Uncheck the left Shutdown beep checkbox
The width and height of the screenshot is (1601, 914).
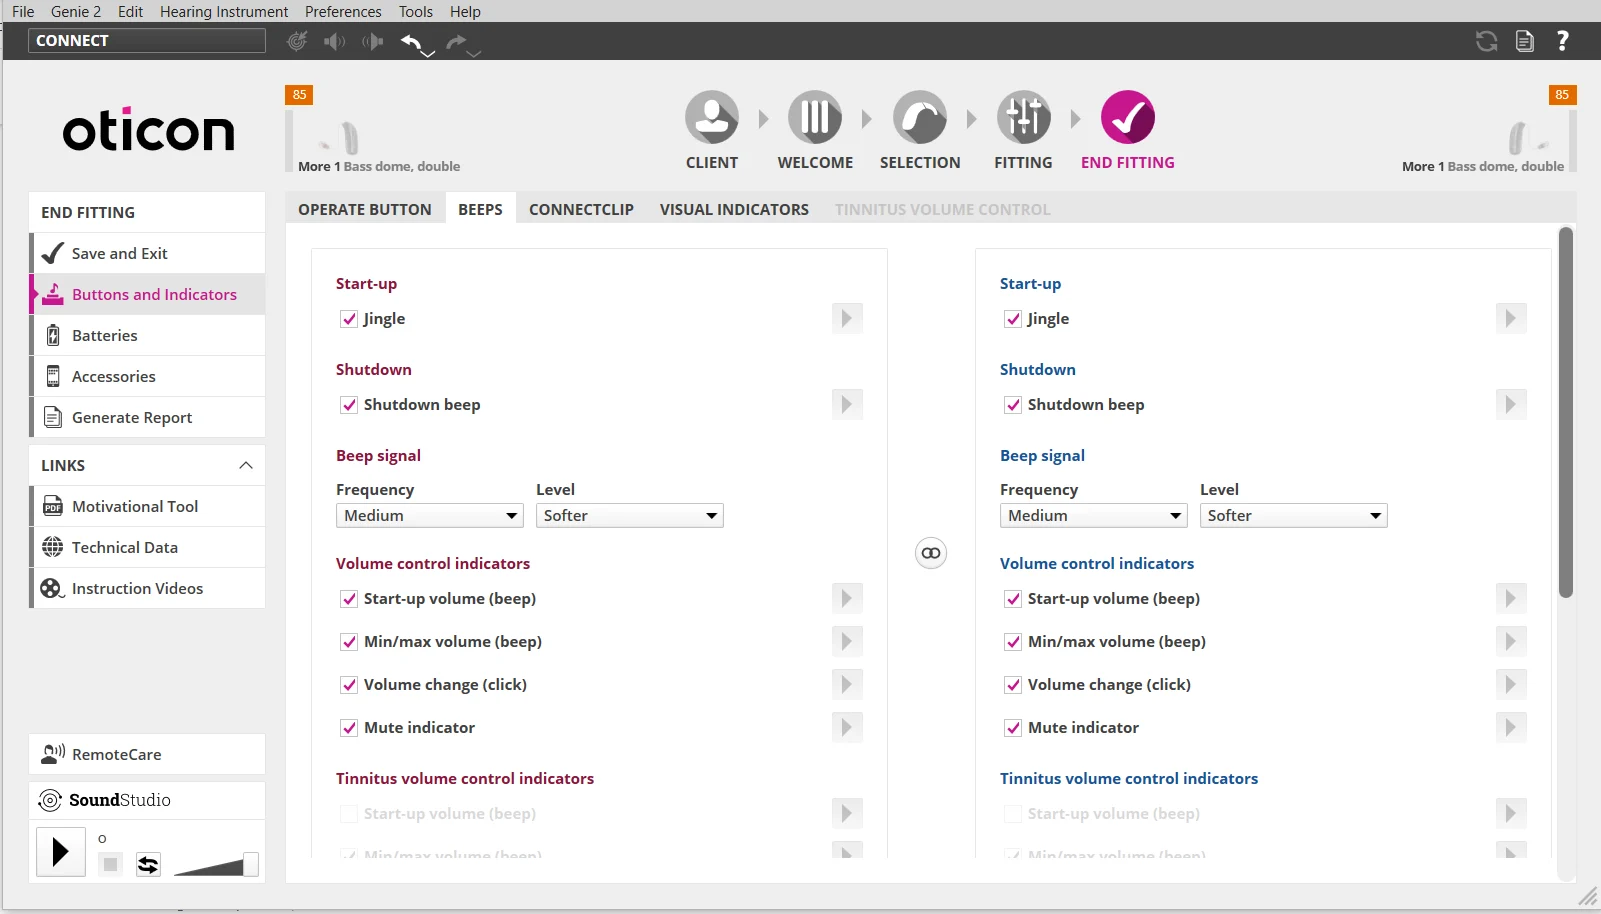click(x=349, y=405)
